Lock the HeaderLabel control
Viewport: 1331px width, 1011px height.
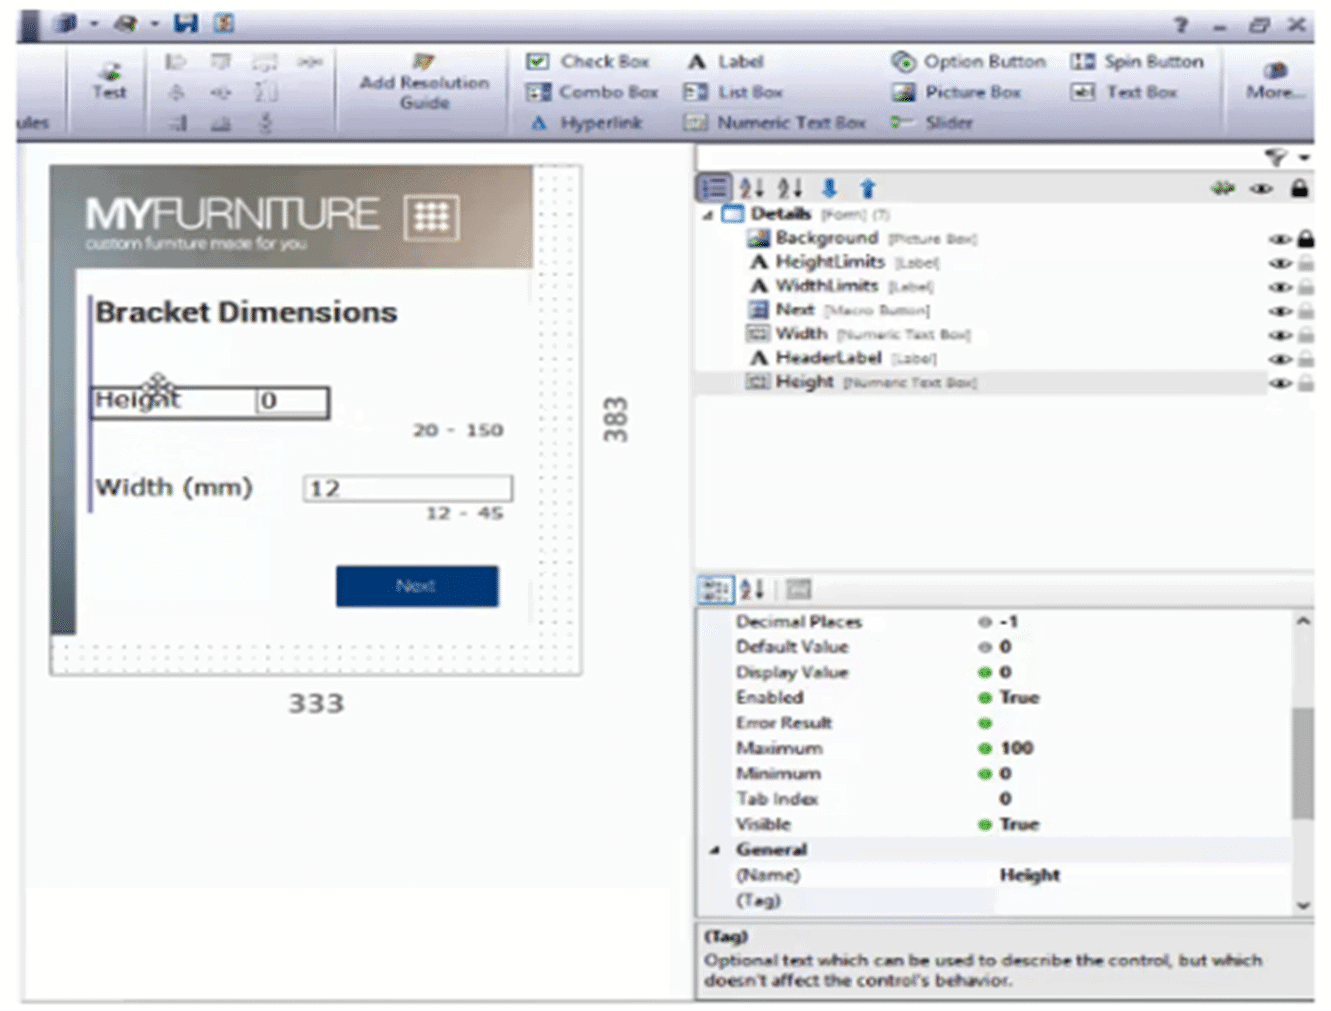(1306, 359)
